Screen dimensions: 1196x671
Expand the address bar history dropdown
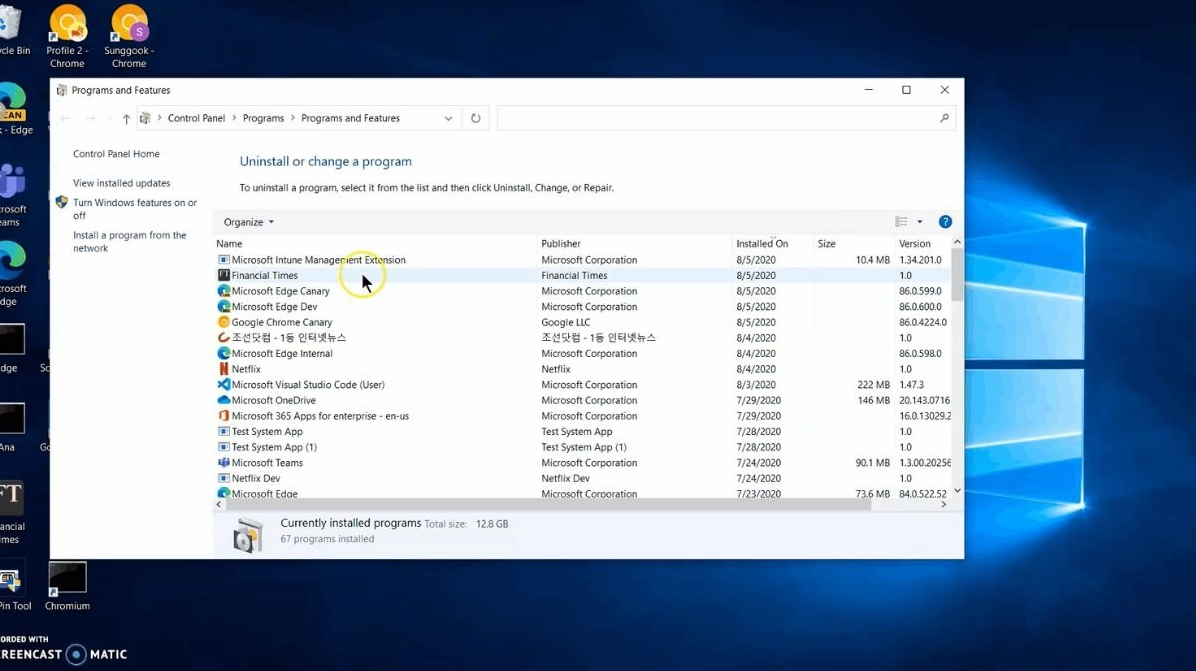pos(448,118)
